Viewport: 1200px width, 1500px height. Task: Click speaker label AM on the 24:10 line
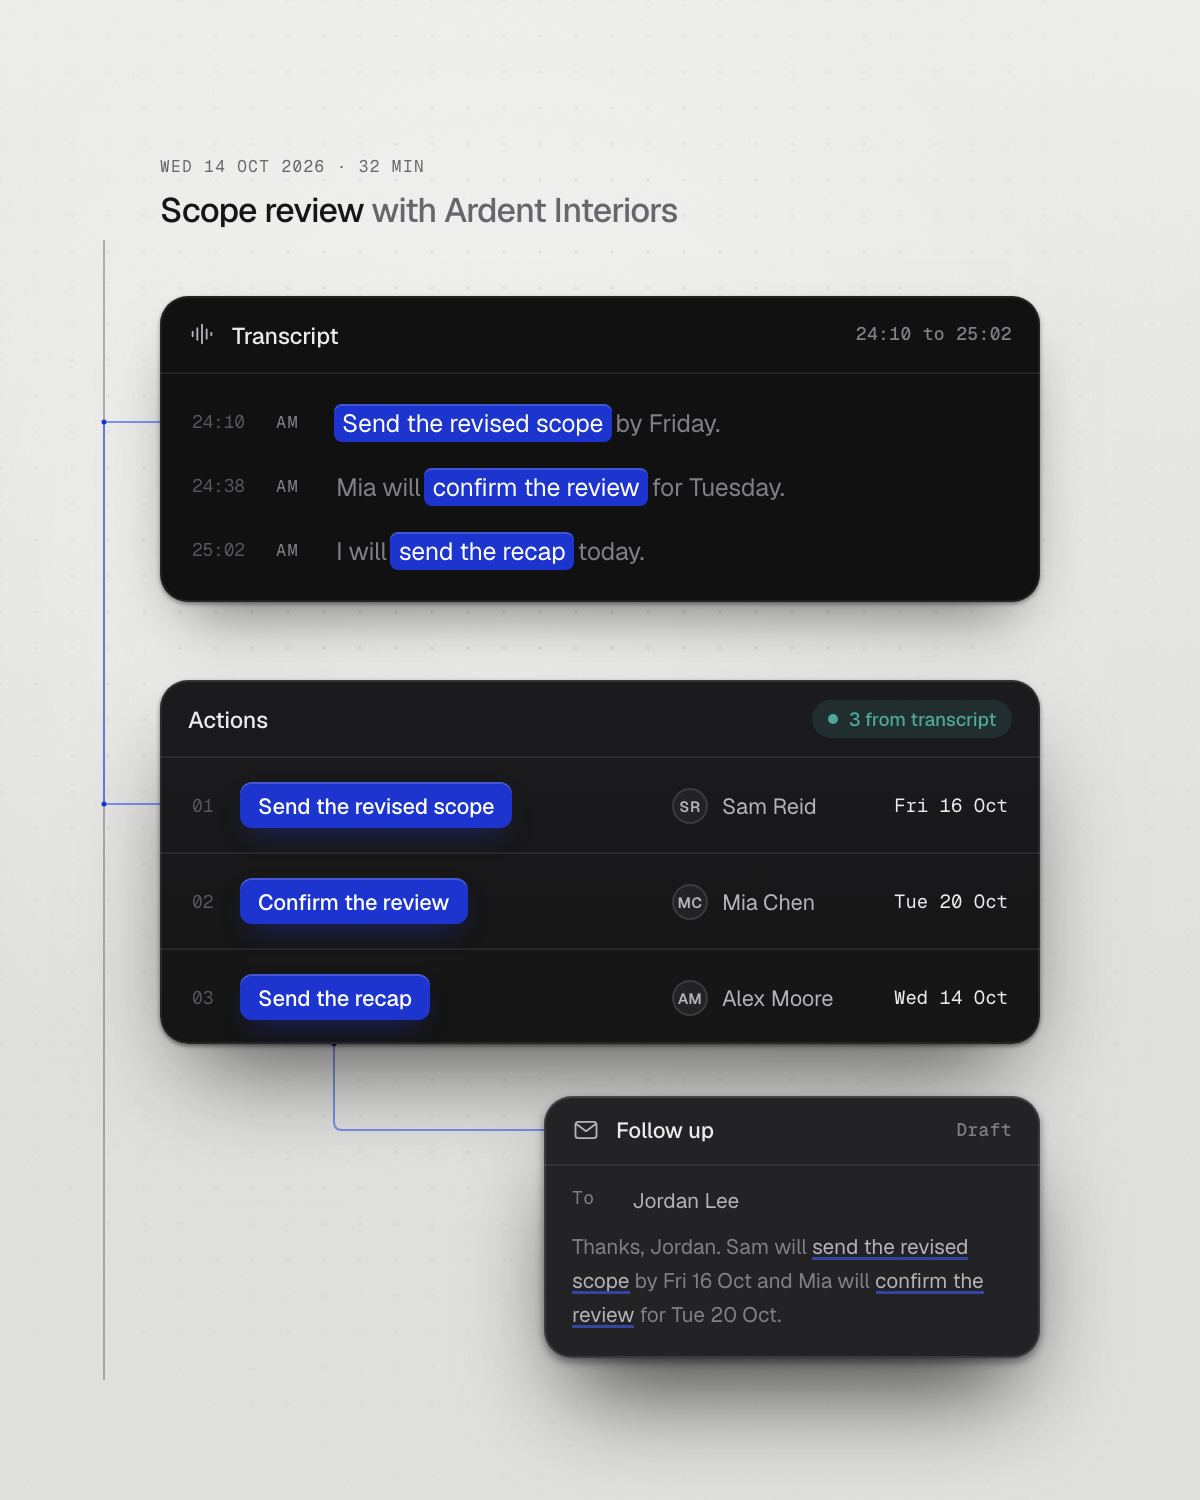pyautogui.click(x=287, y=422)
